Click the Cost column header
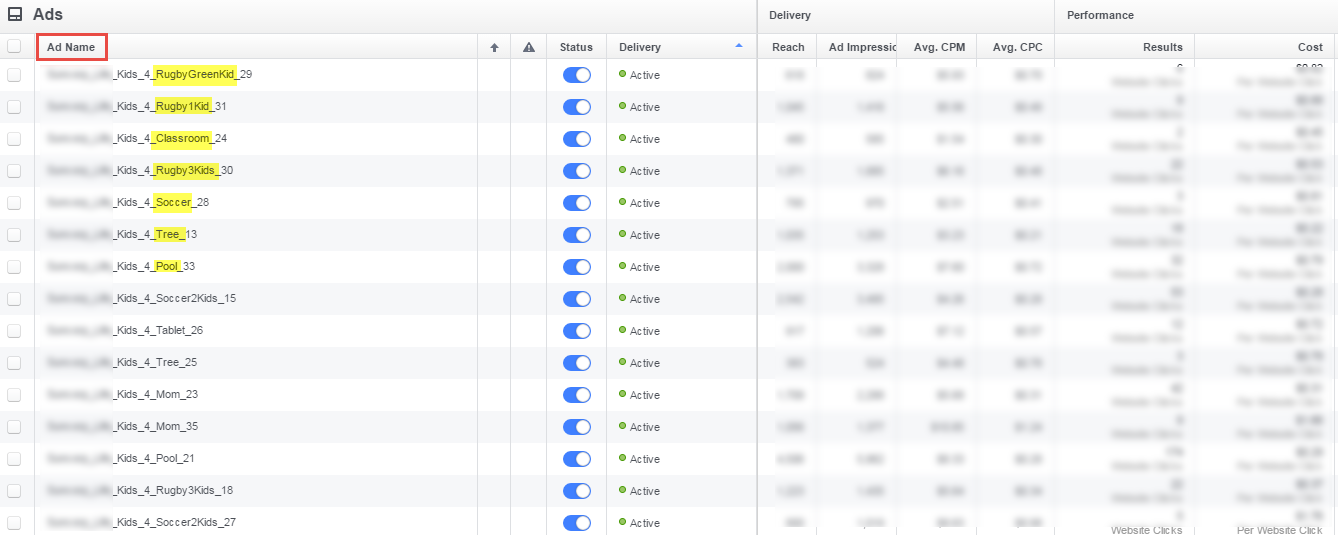 (x=1310, y=47)
